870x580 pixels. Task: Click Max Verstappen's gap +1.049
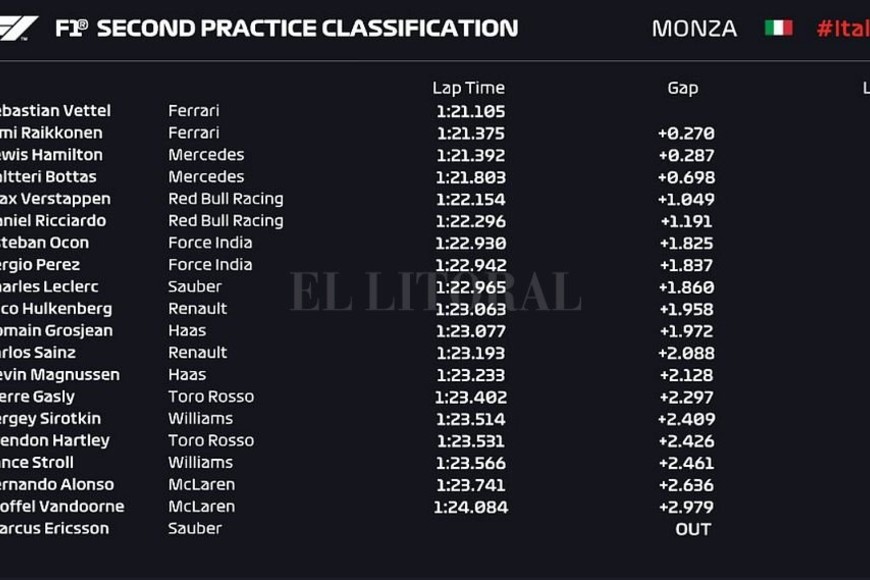[x=686, y=199]
